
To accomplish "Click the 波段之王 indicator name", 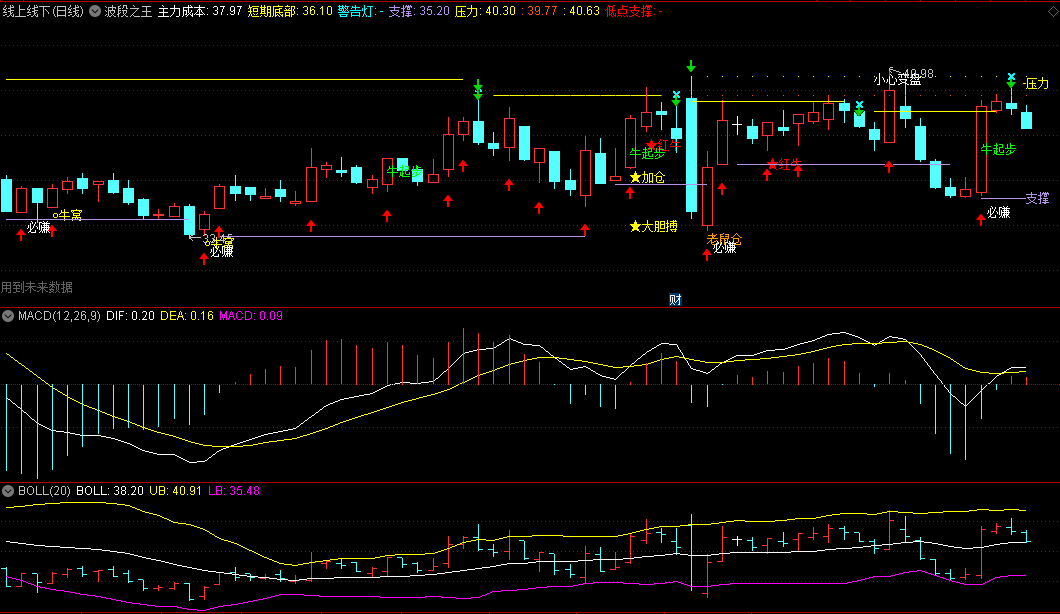I will tap(128, 11).
